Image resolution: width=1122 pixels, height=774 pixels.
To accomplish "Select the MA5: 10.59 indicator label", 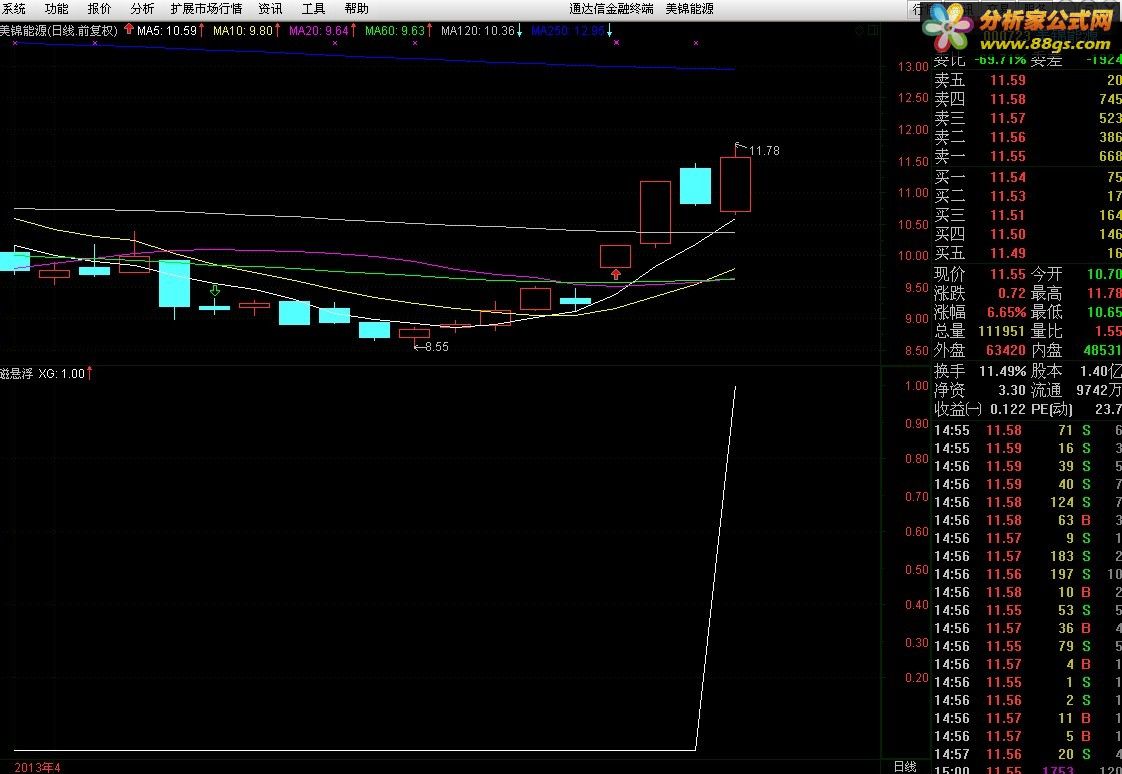I will [171, 31].
